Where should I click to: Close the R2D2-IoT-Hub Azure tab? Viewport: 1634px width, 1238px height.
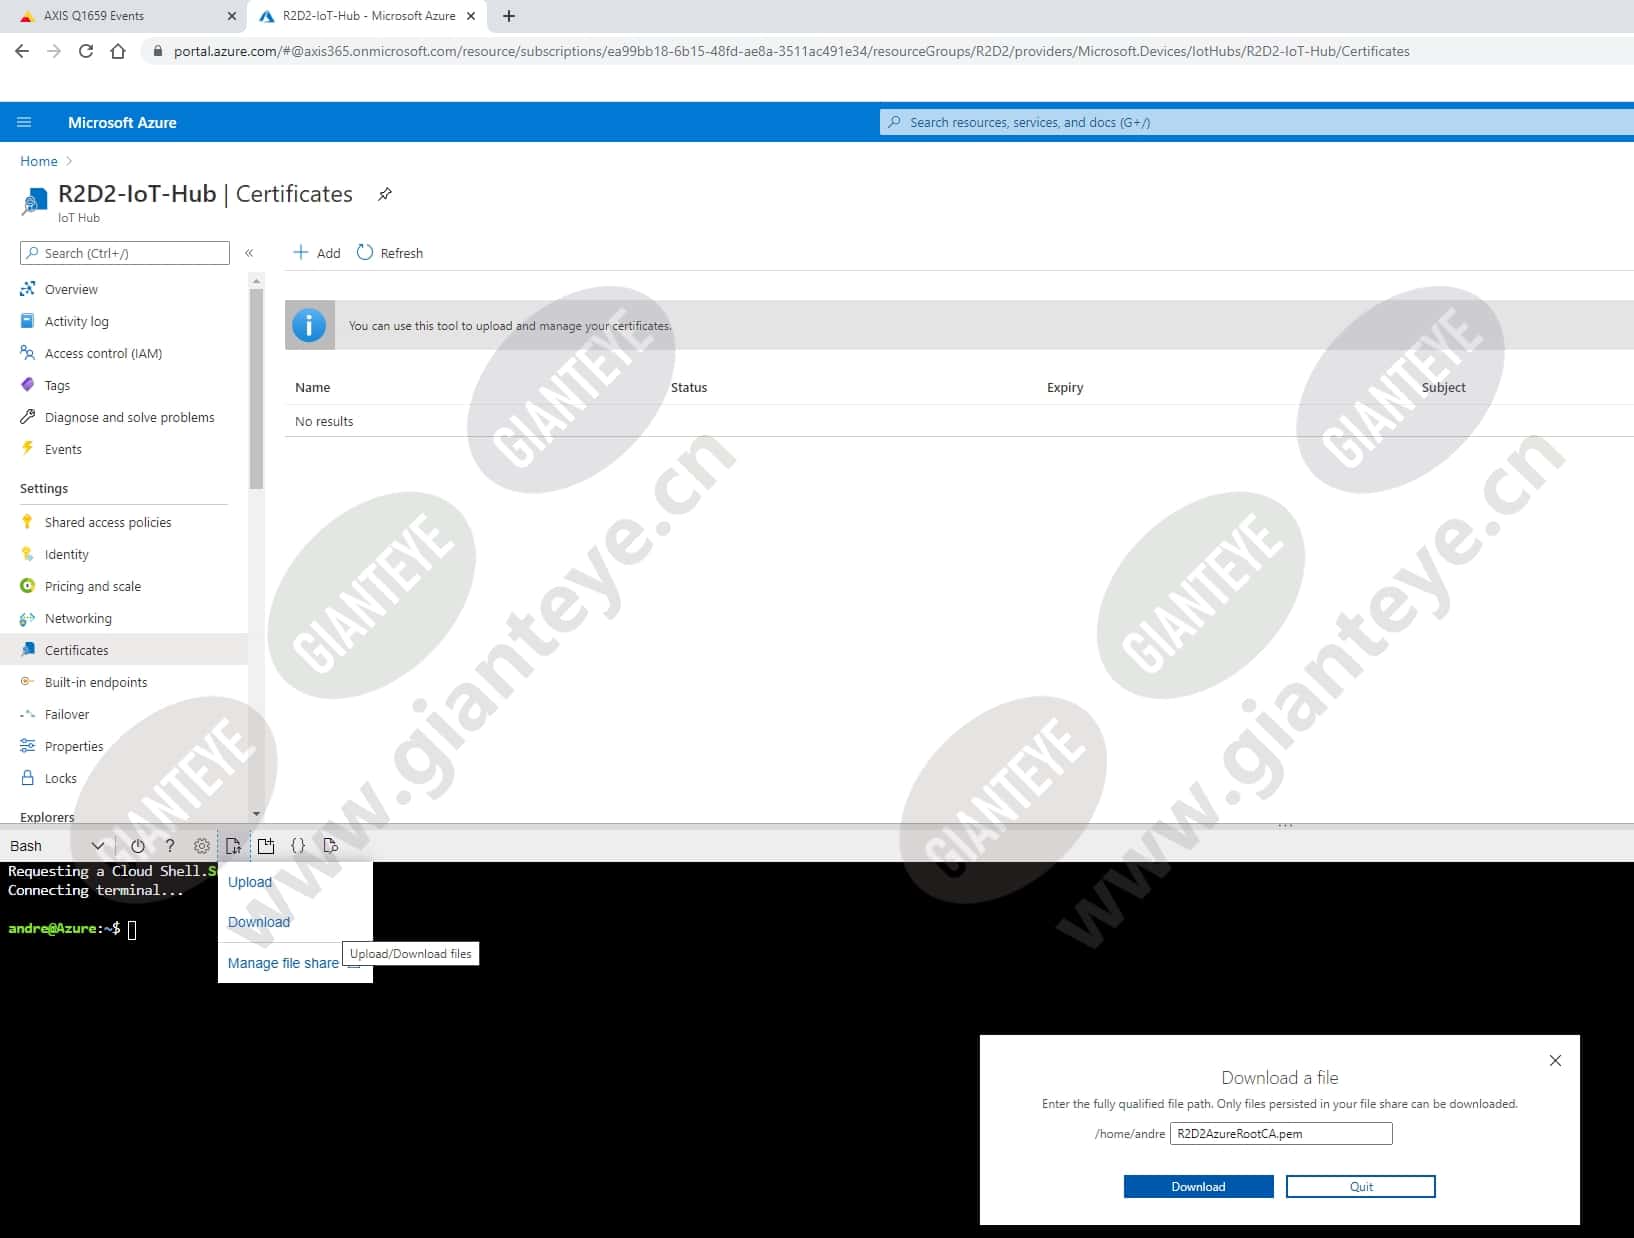[x=471, y=16]
